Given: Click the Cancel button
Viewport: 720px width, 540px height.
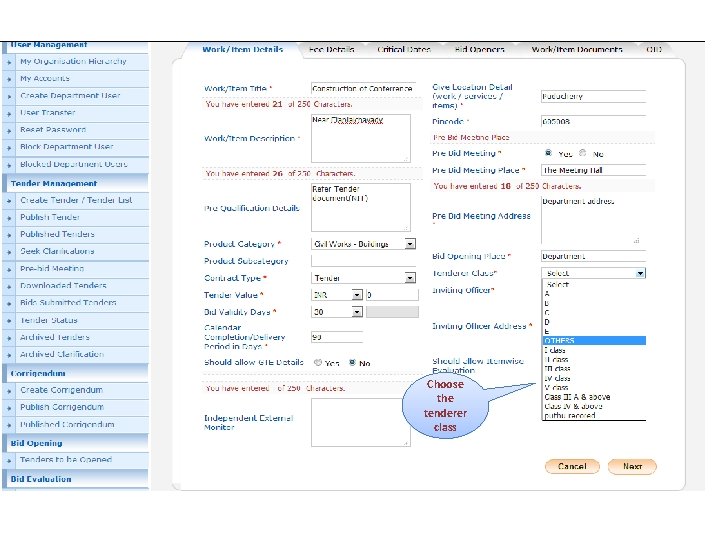Looking at the screenshot, I should pos(572,467).
